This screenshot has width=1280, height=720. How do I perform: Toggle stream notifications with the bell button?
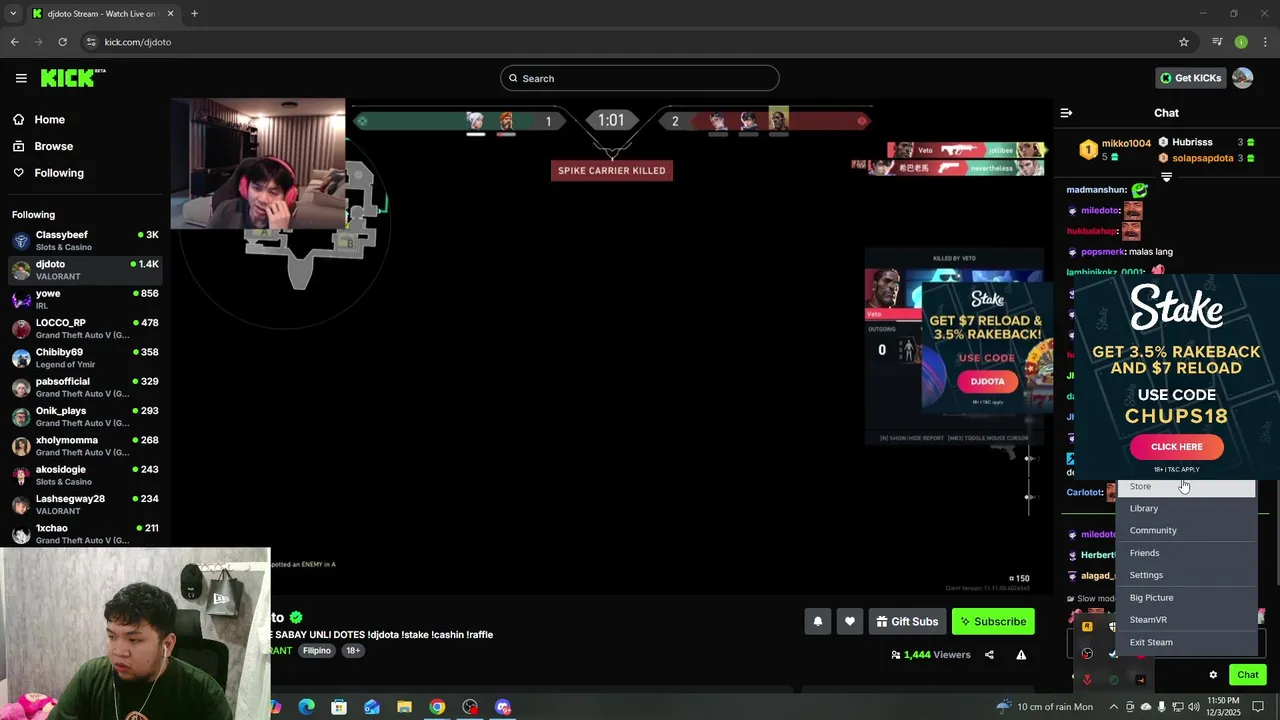(x=818, y=621)
